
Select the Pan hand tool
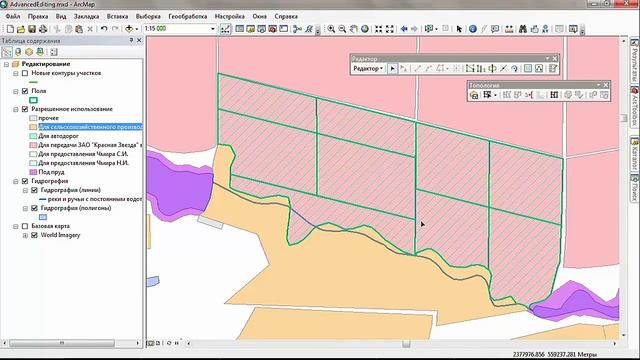click(x=353, y=29)
